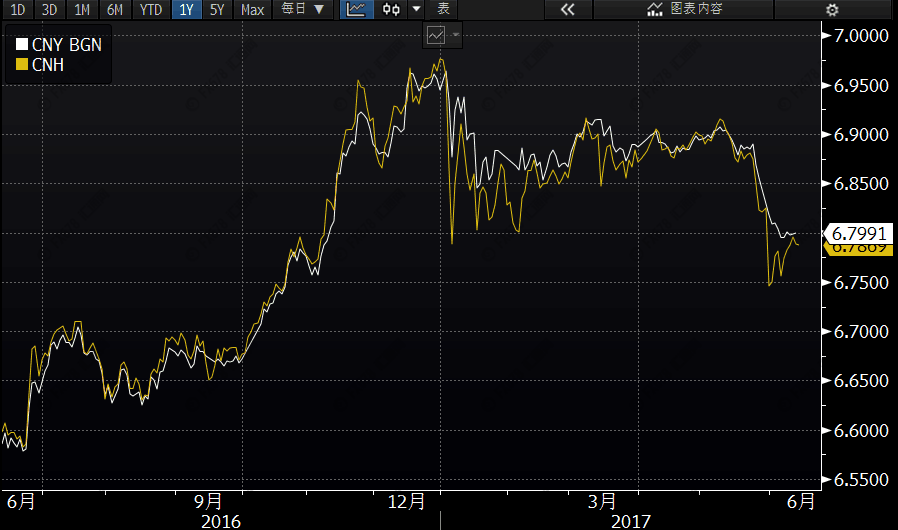Click the double left chevron collapse icon
The image size is (898, 530).
point(567,10)
